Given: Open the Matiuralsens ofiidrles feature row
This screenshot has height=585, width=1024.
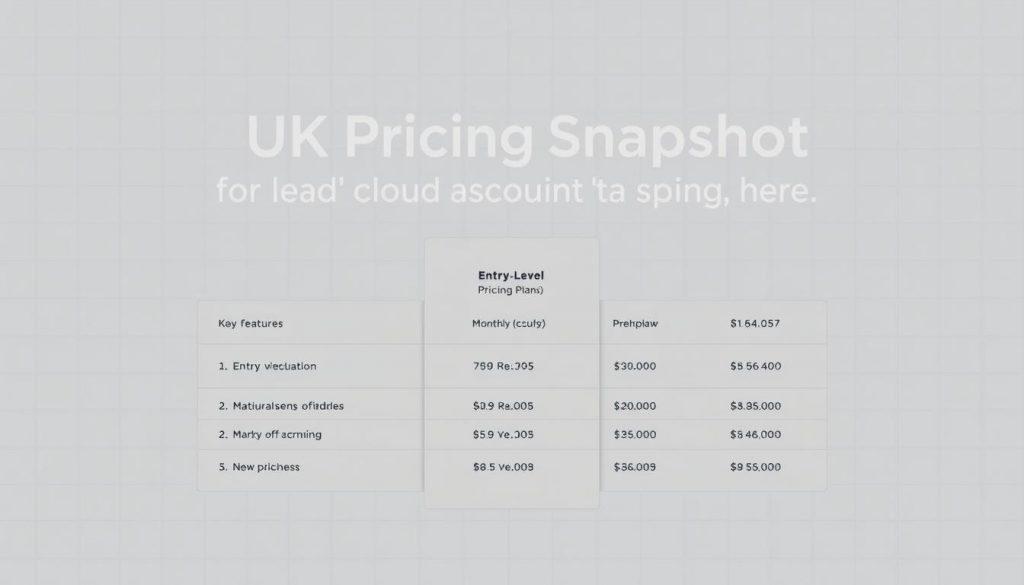Looking at the screenshot, I should tap(287, 406).
